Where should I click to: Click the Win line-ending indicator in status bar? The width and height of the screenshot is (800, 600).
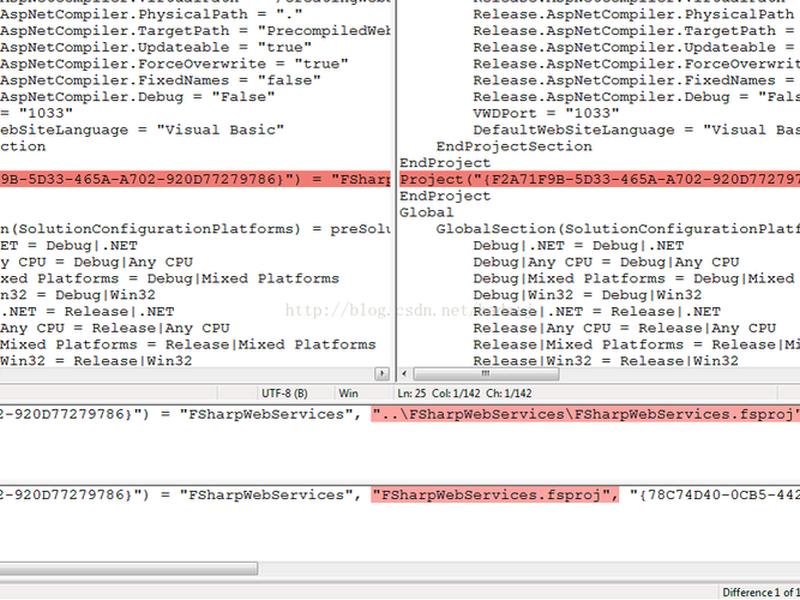348,393
